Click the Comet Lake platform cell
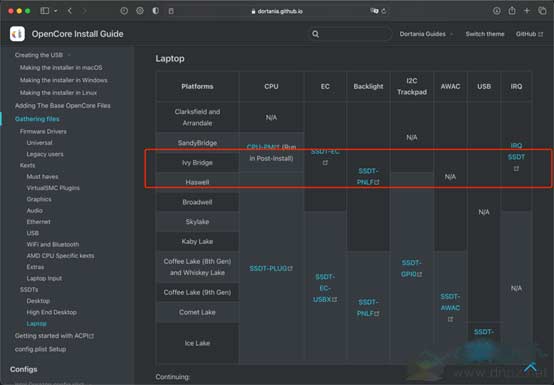Image resolution: width=554 pixels, height=385 pixels. 197,312
